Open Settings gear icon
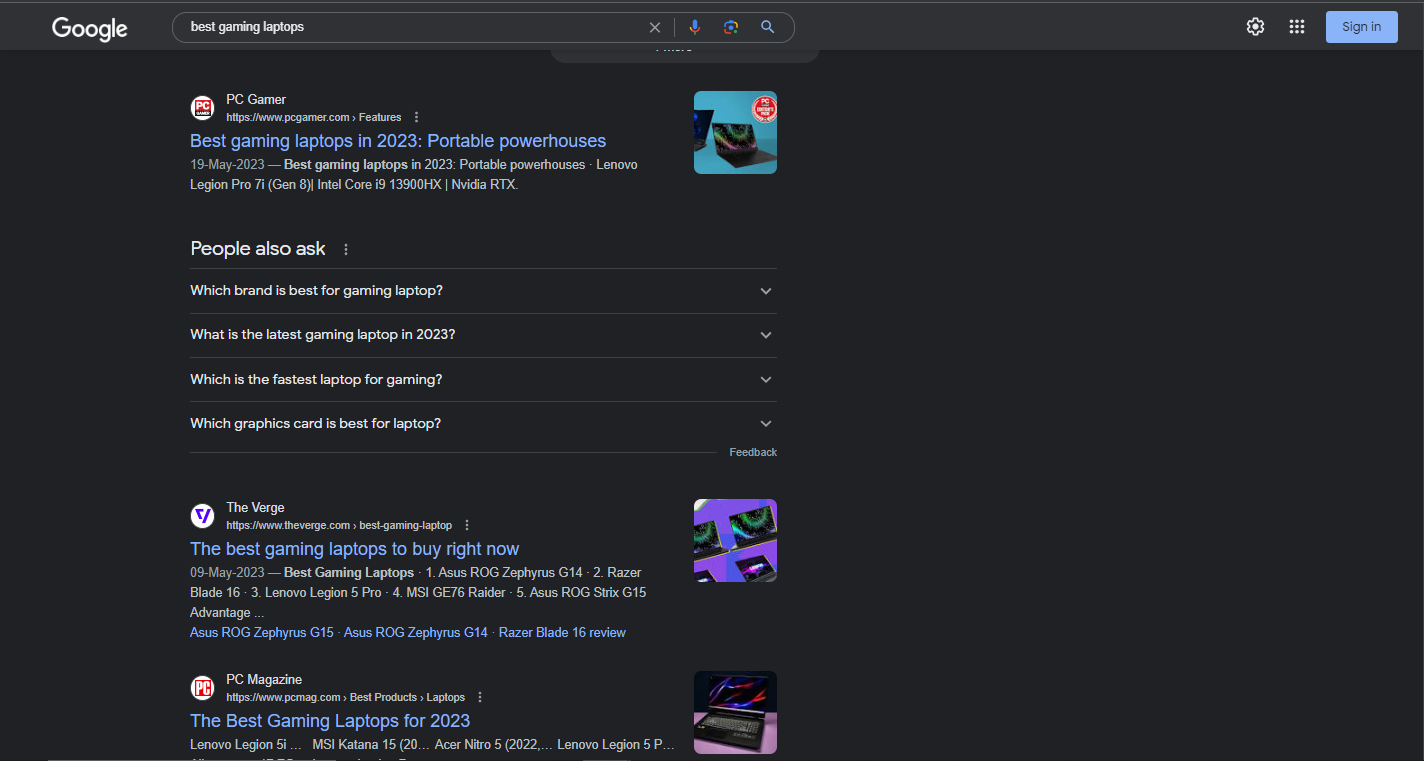 1255,27
